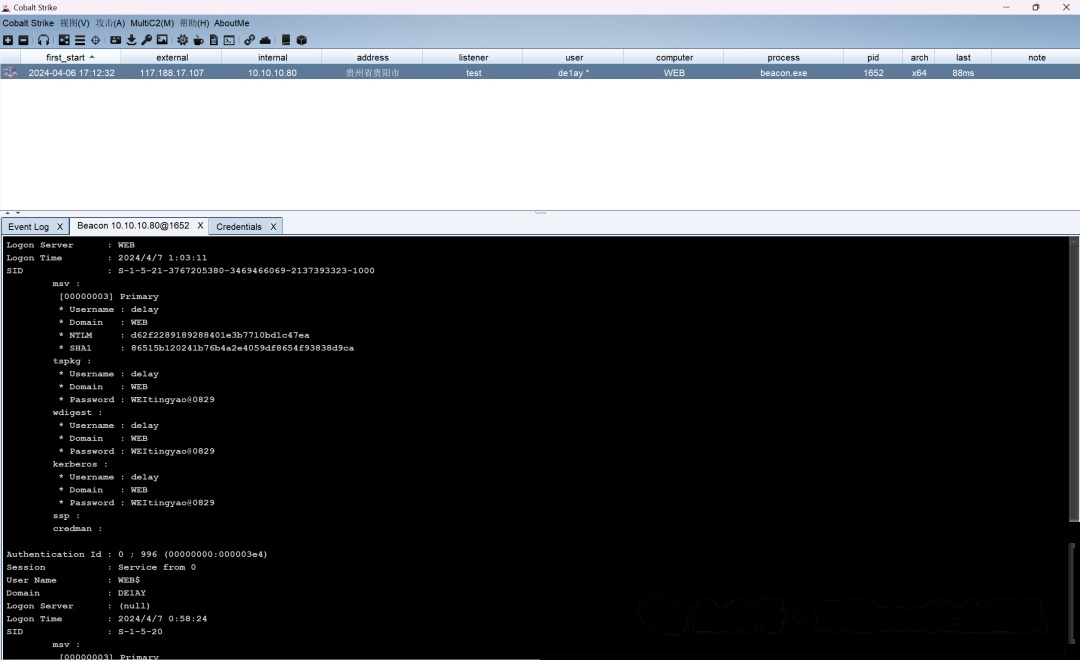Sort by the arch column header
The image size is (1080, 660).
click(920, 57)
